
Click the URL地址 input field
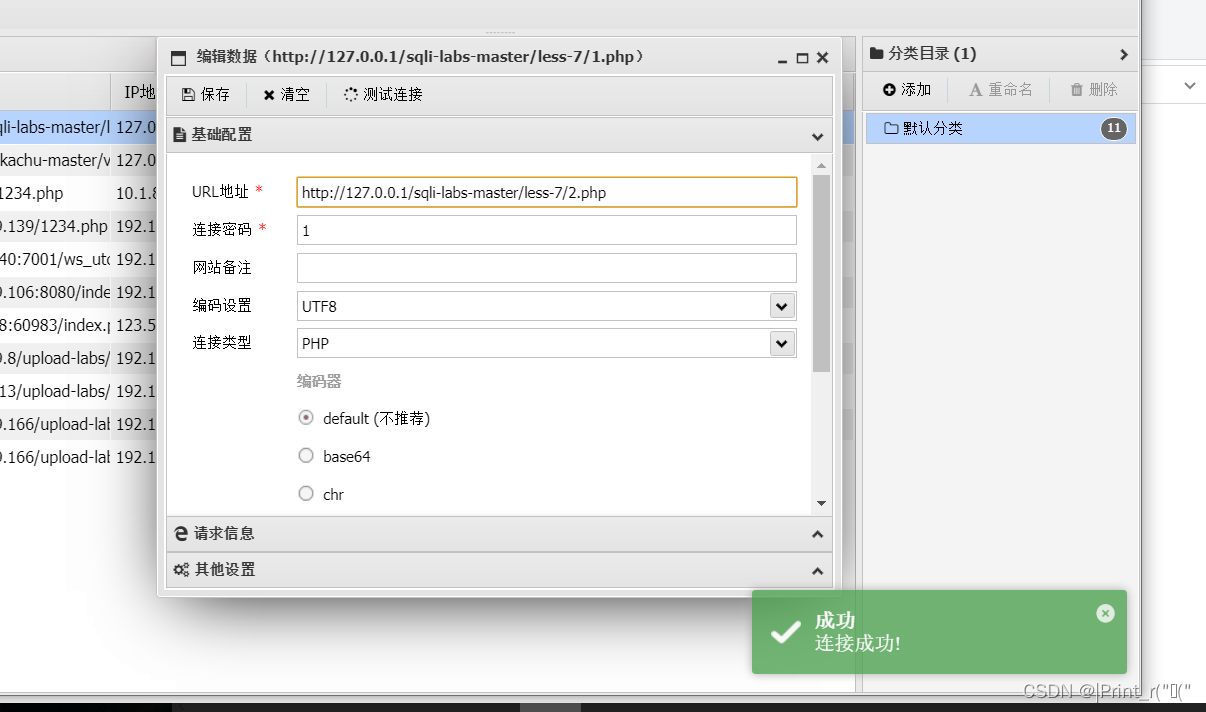coord(545,192)
